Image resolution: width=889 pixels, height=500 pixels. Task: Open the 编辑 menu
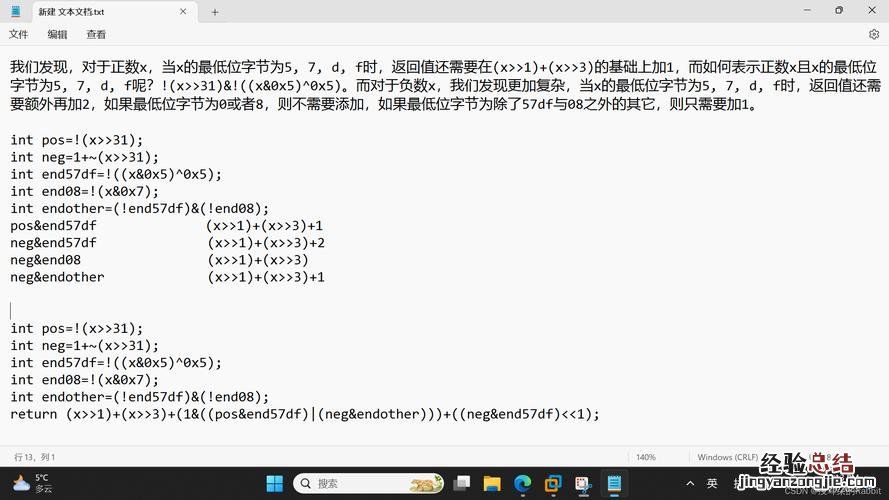[x=57, y=34]
